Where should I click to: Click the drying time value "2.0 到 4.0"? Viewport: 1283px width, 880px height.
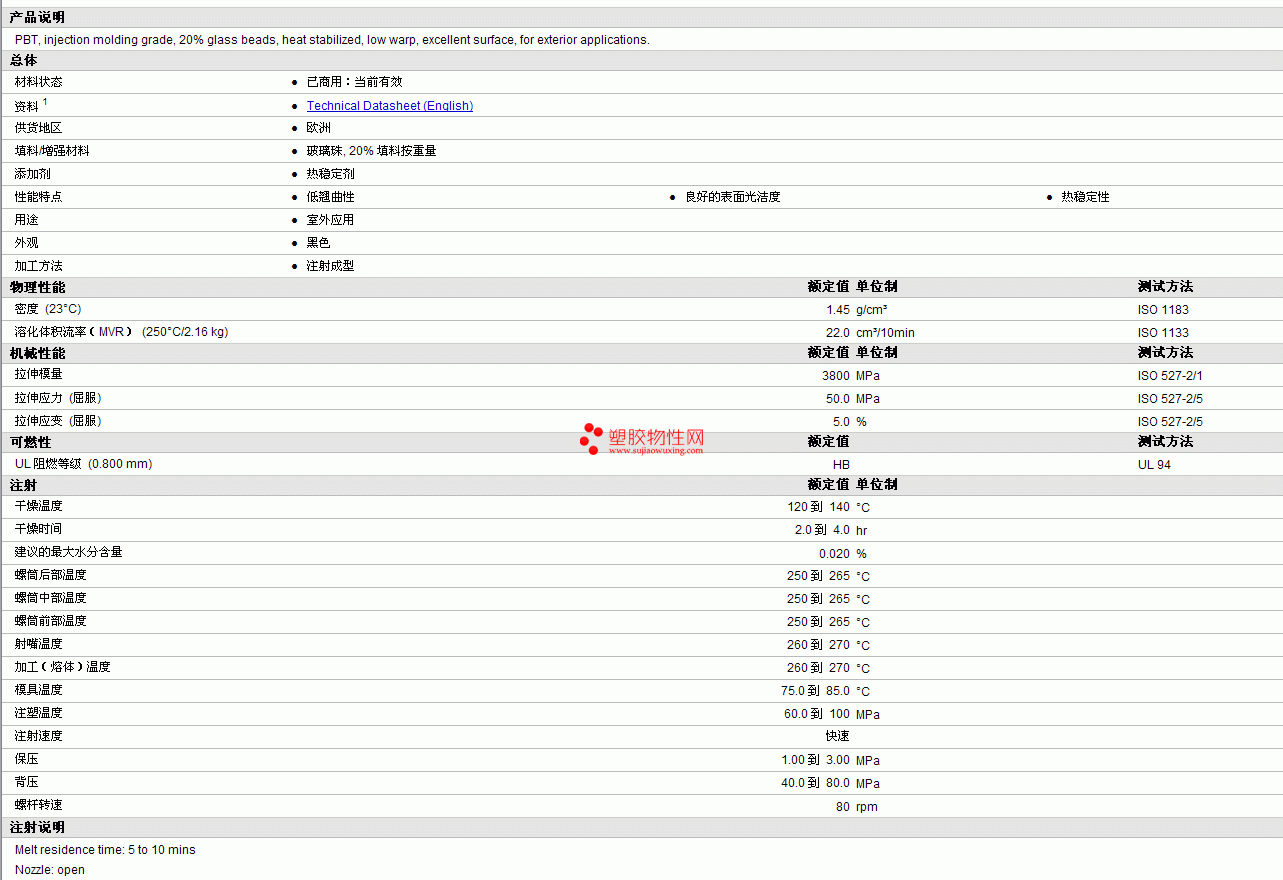coord(822,530)
